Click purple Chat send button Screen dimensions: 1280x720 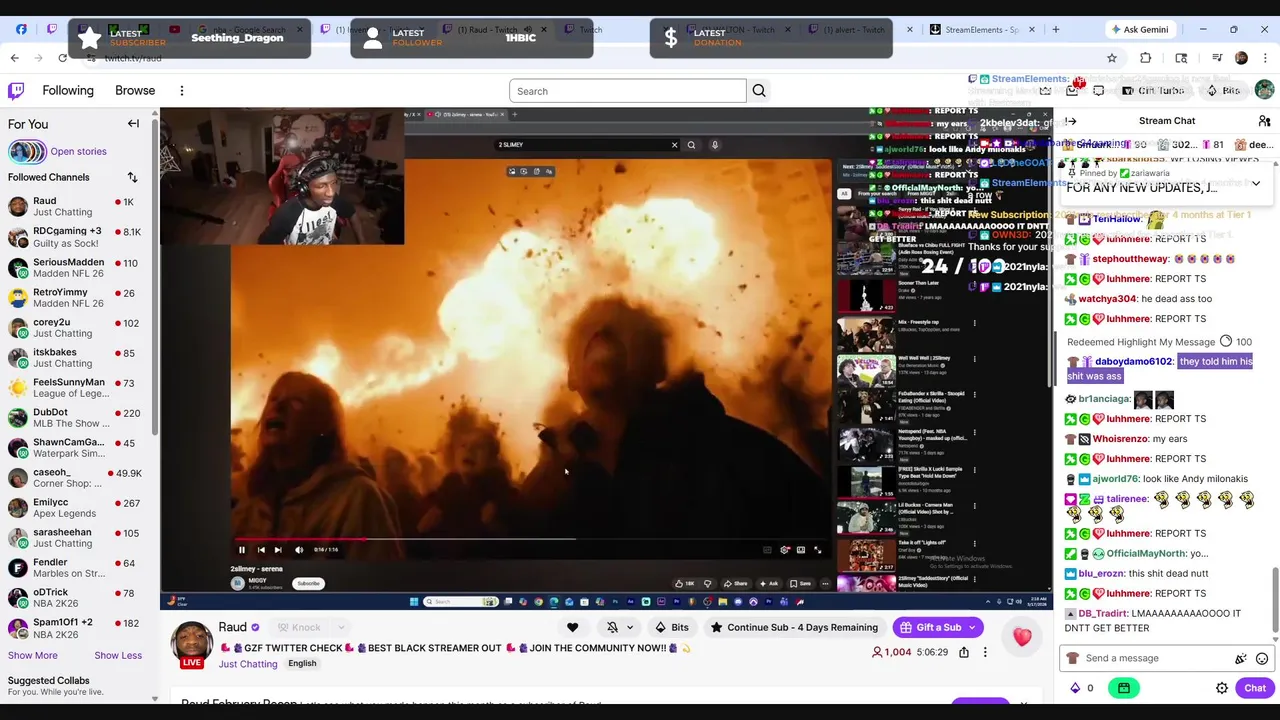pos(1255,688)
